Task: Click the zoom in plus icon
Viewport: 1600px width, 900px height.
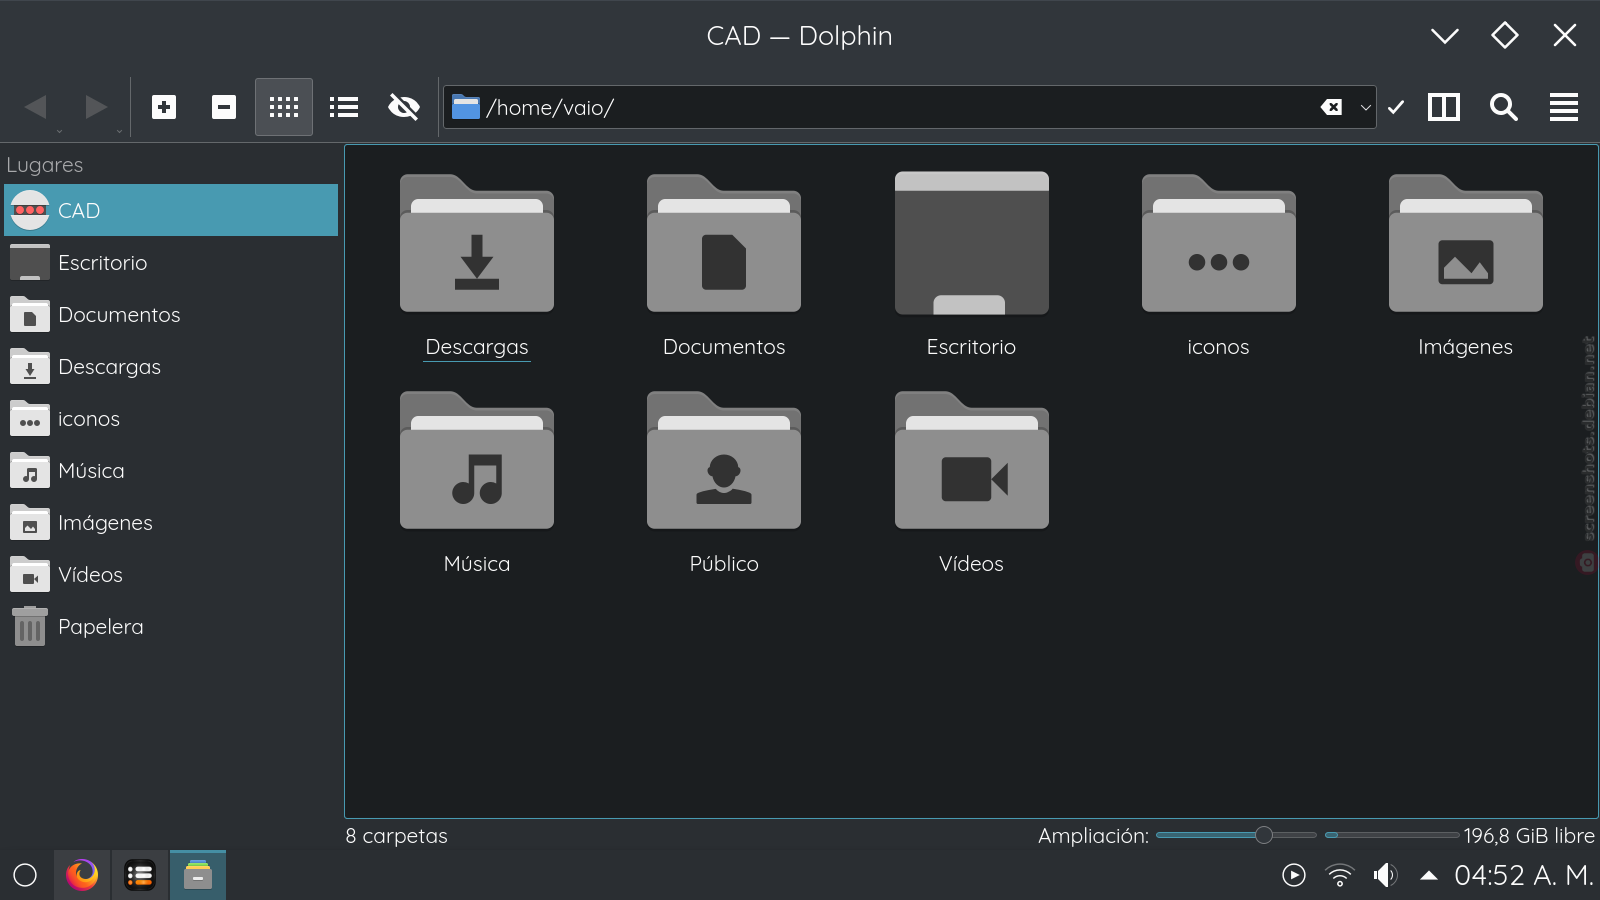Action: tap(164, 107)
